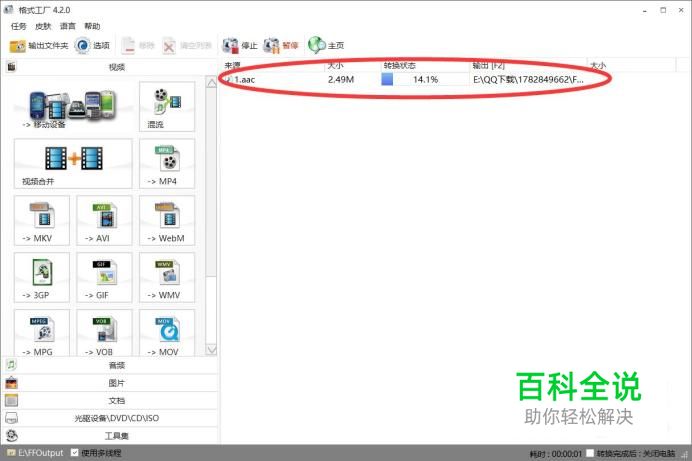Open the Help menu
Viewport: 692px width, 461px height.
tap(92, 26)
